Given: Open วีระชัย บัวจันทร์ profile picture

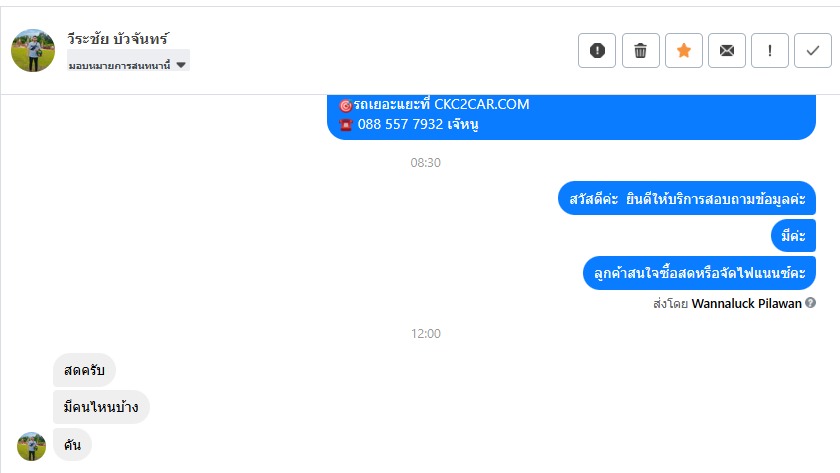Looking at the screenshot, I should point(33,50).
